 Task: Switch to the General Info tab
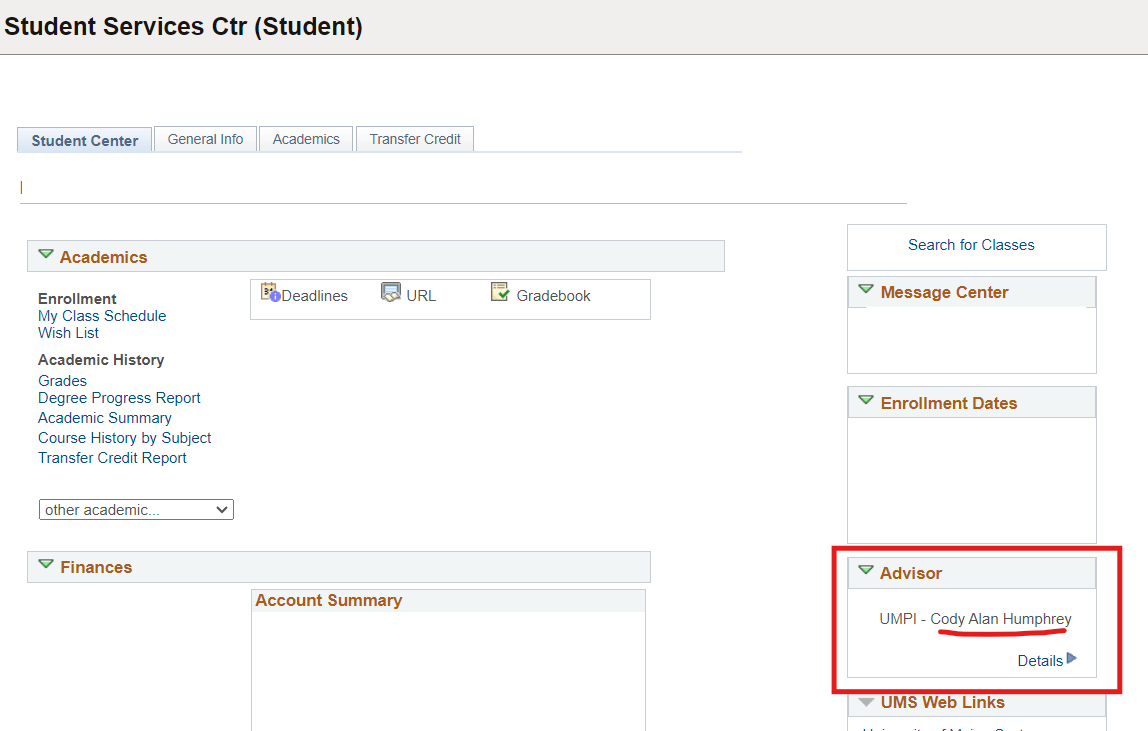click(205, 139)
